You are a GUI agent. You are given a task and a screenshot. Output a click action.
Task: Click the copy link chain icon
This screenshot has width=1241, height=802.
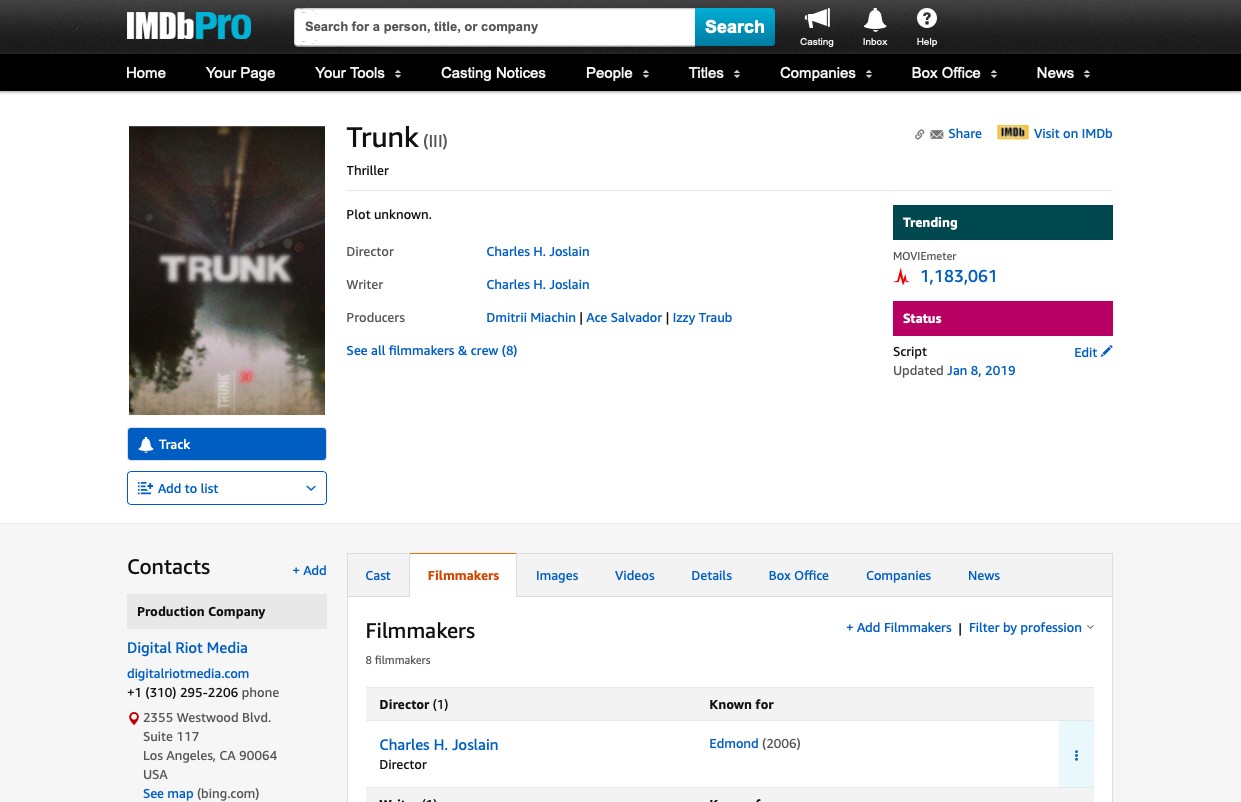click(x=919, y=134)
